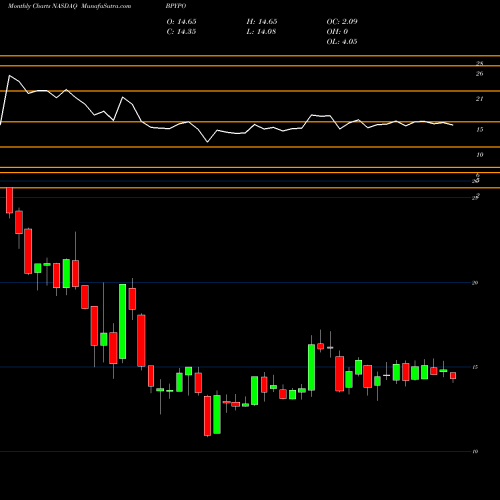The image size is (500, 500).
Task: Click the tall green candle rising to 20
Action: pyautogui.click(x=123, y=321)
